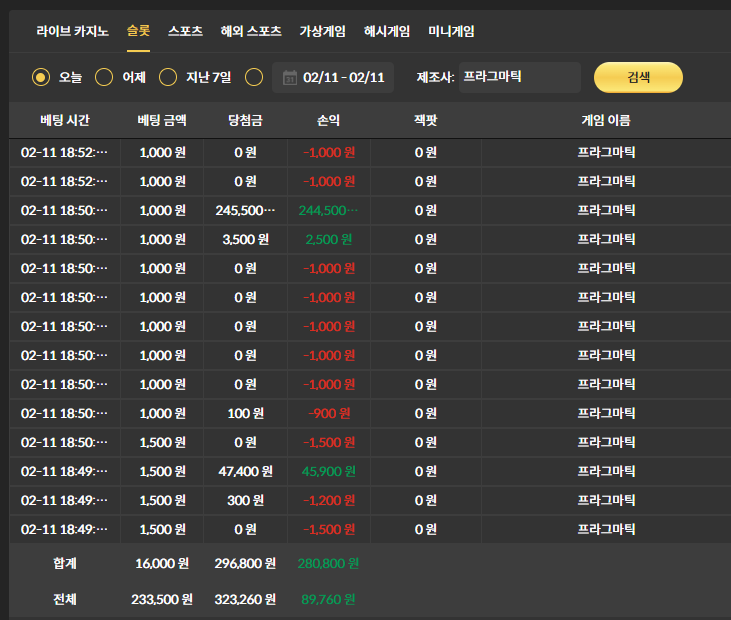Click the 296,800 원 total winnings

point(245,564)
